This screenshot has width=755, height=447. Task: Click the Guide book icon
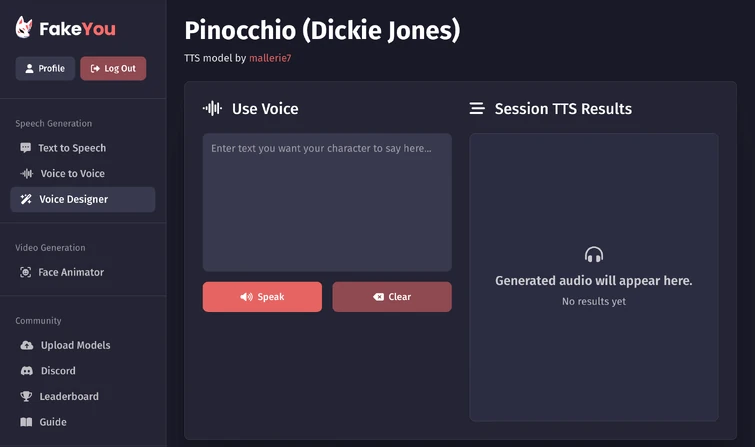pyautogui.click(x=27, y=422)
